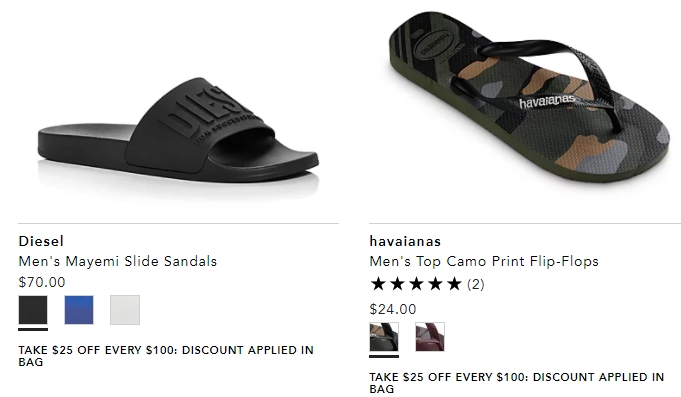Click the third star in the havaianas rating
The width and height of the screenshot is (681, 397).
417,284
